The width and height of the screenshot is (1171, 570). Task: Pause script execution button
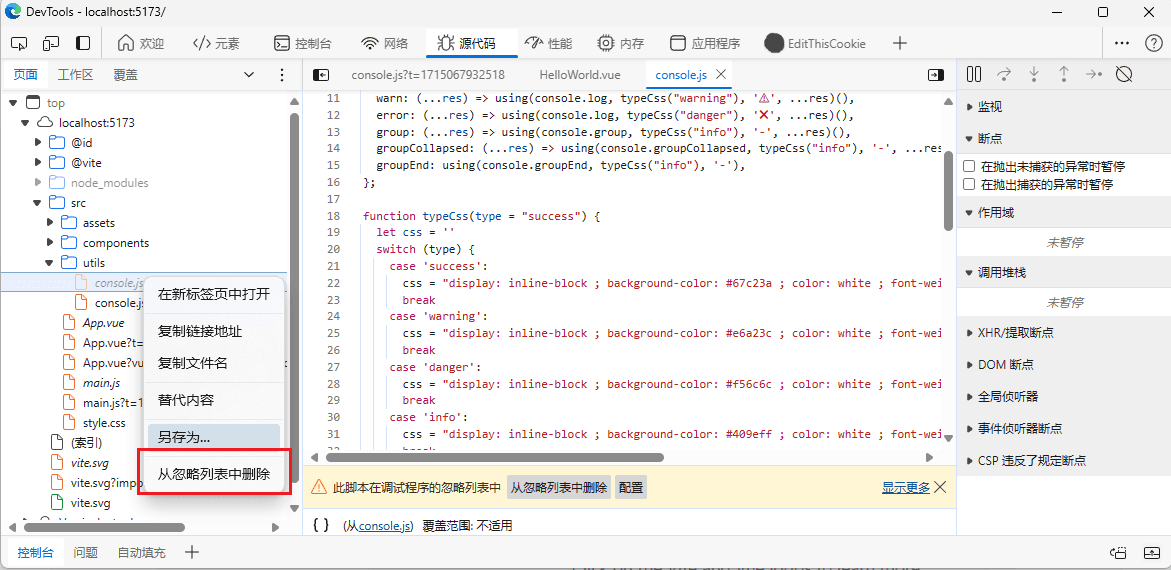[x=974, y=74]
